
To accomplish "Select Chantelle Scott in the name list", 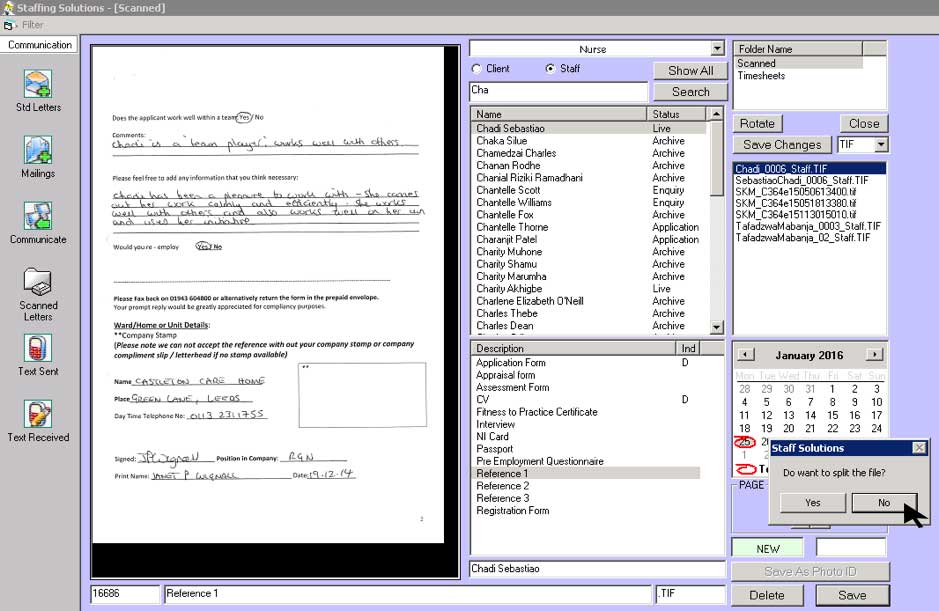I will point(508,190).
